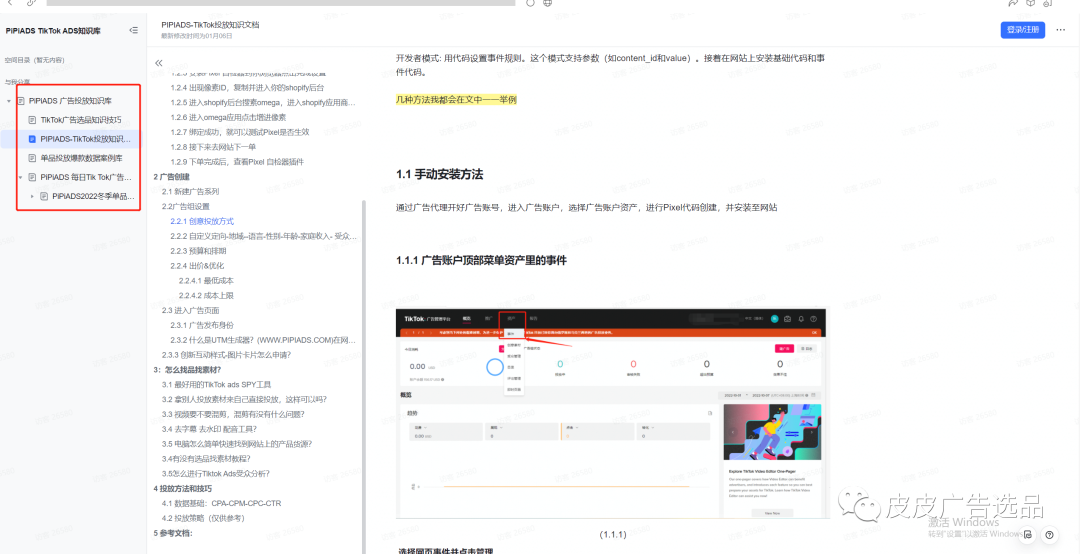
Task: Collapse the PIPIADS 每日Tik Tok广告 node
Action: 20,177
